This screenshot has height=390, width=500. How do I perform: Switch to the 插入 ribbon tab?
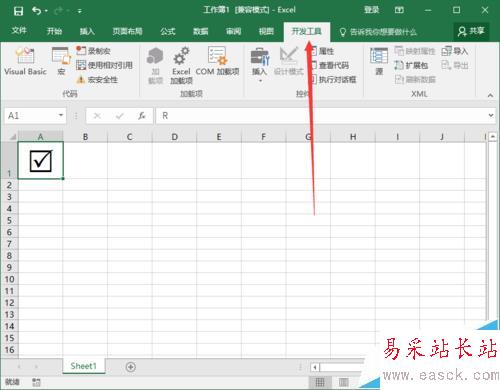87,31
